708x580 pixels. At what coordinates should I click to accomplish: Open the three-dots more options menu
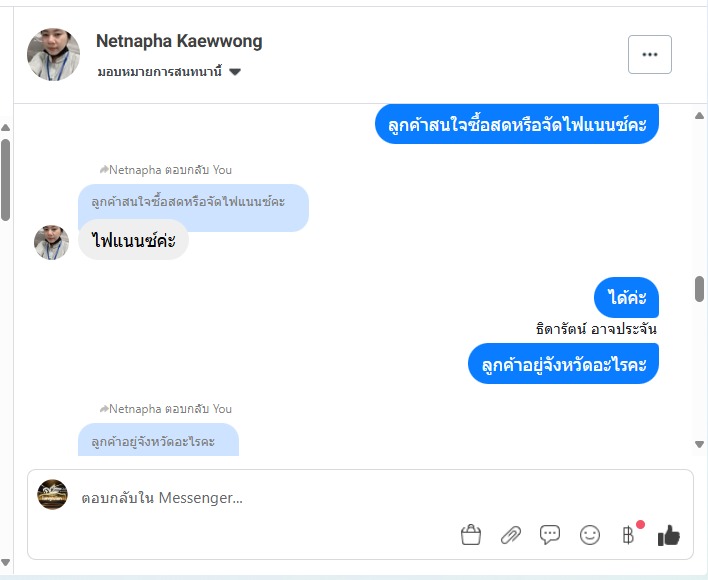pyautogui.click(x=649, y=54)
